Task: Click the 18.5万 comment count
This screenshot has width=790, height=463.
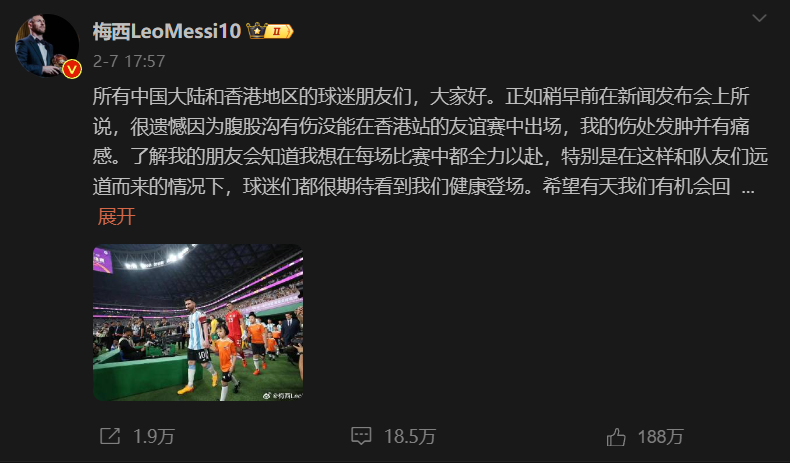Action: [410, 436]
